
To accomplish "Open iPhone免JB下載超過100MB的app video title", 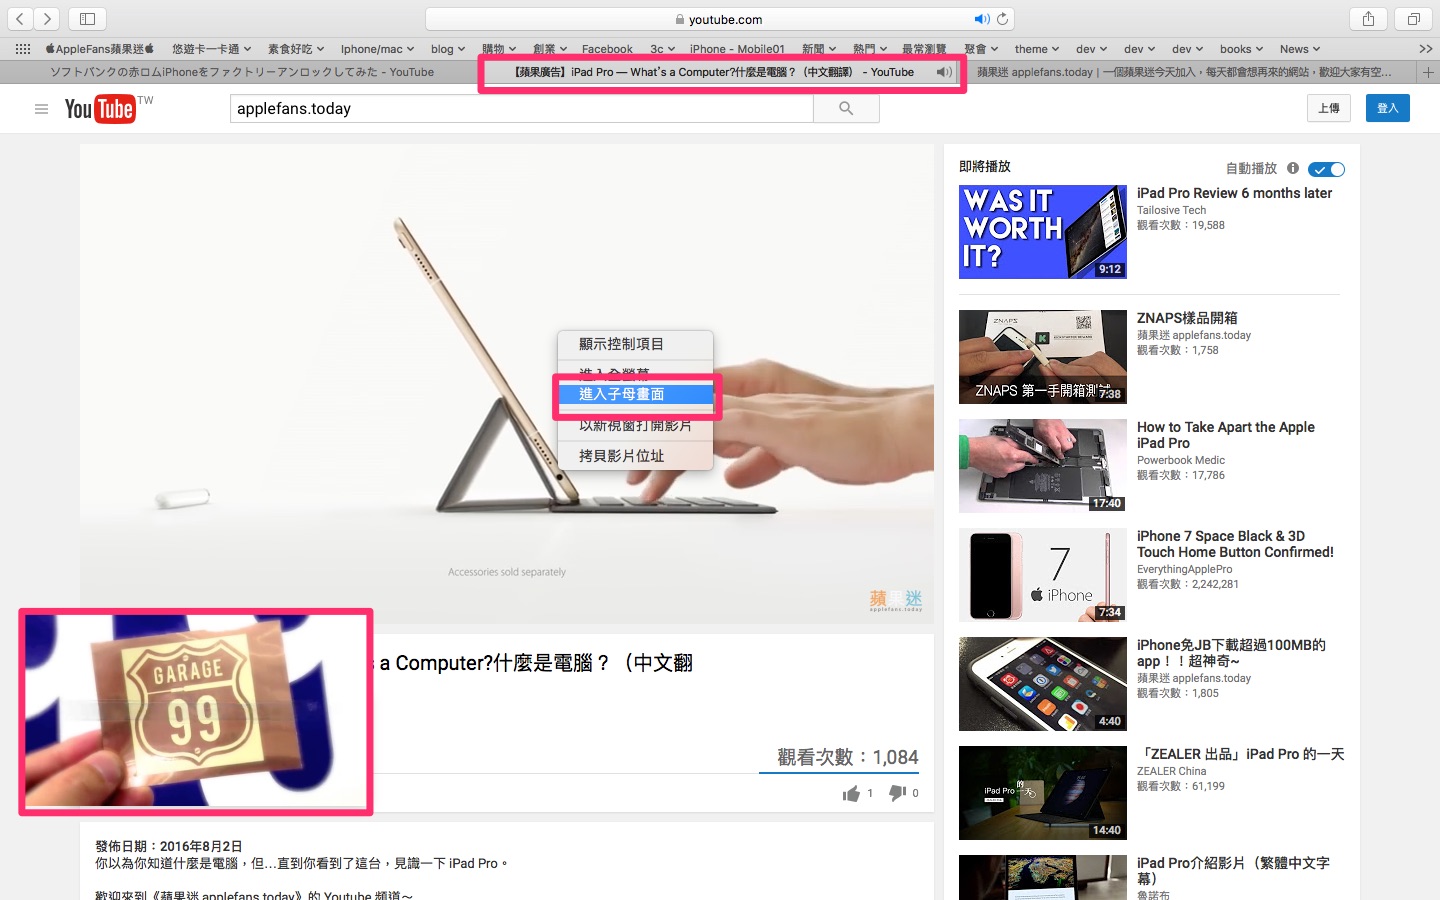I will click(x=1231, y=653).
